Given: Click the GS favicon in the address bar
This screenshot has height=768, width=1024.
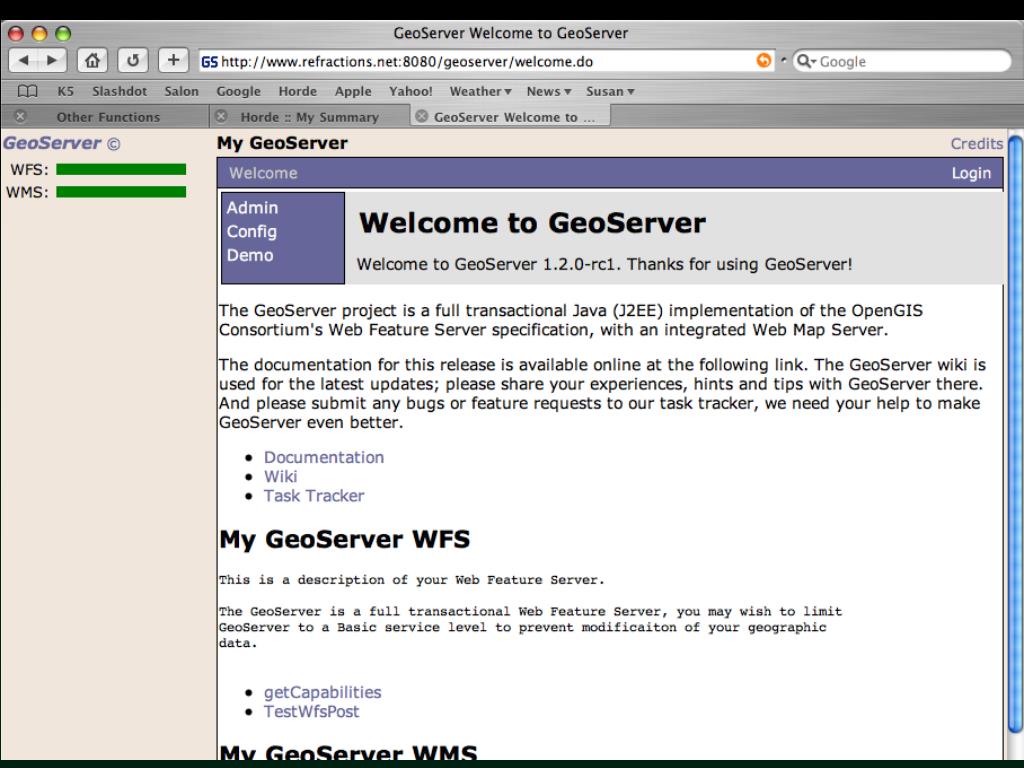Looking at the screenshot, I should pyautogui.click(x=209, y=61).
